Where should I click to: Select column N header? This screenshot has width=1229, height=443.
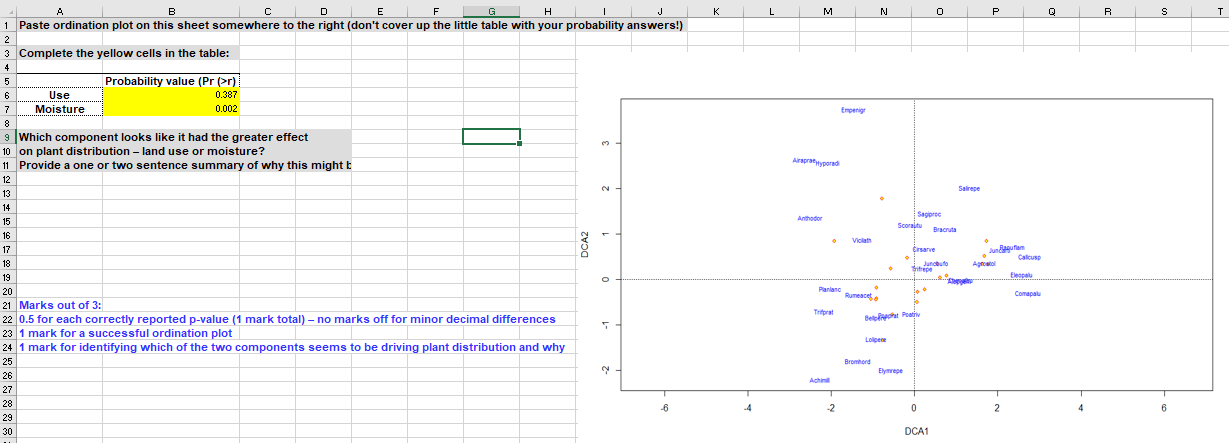point(885,10)
